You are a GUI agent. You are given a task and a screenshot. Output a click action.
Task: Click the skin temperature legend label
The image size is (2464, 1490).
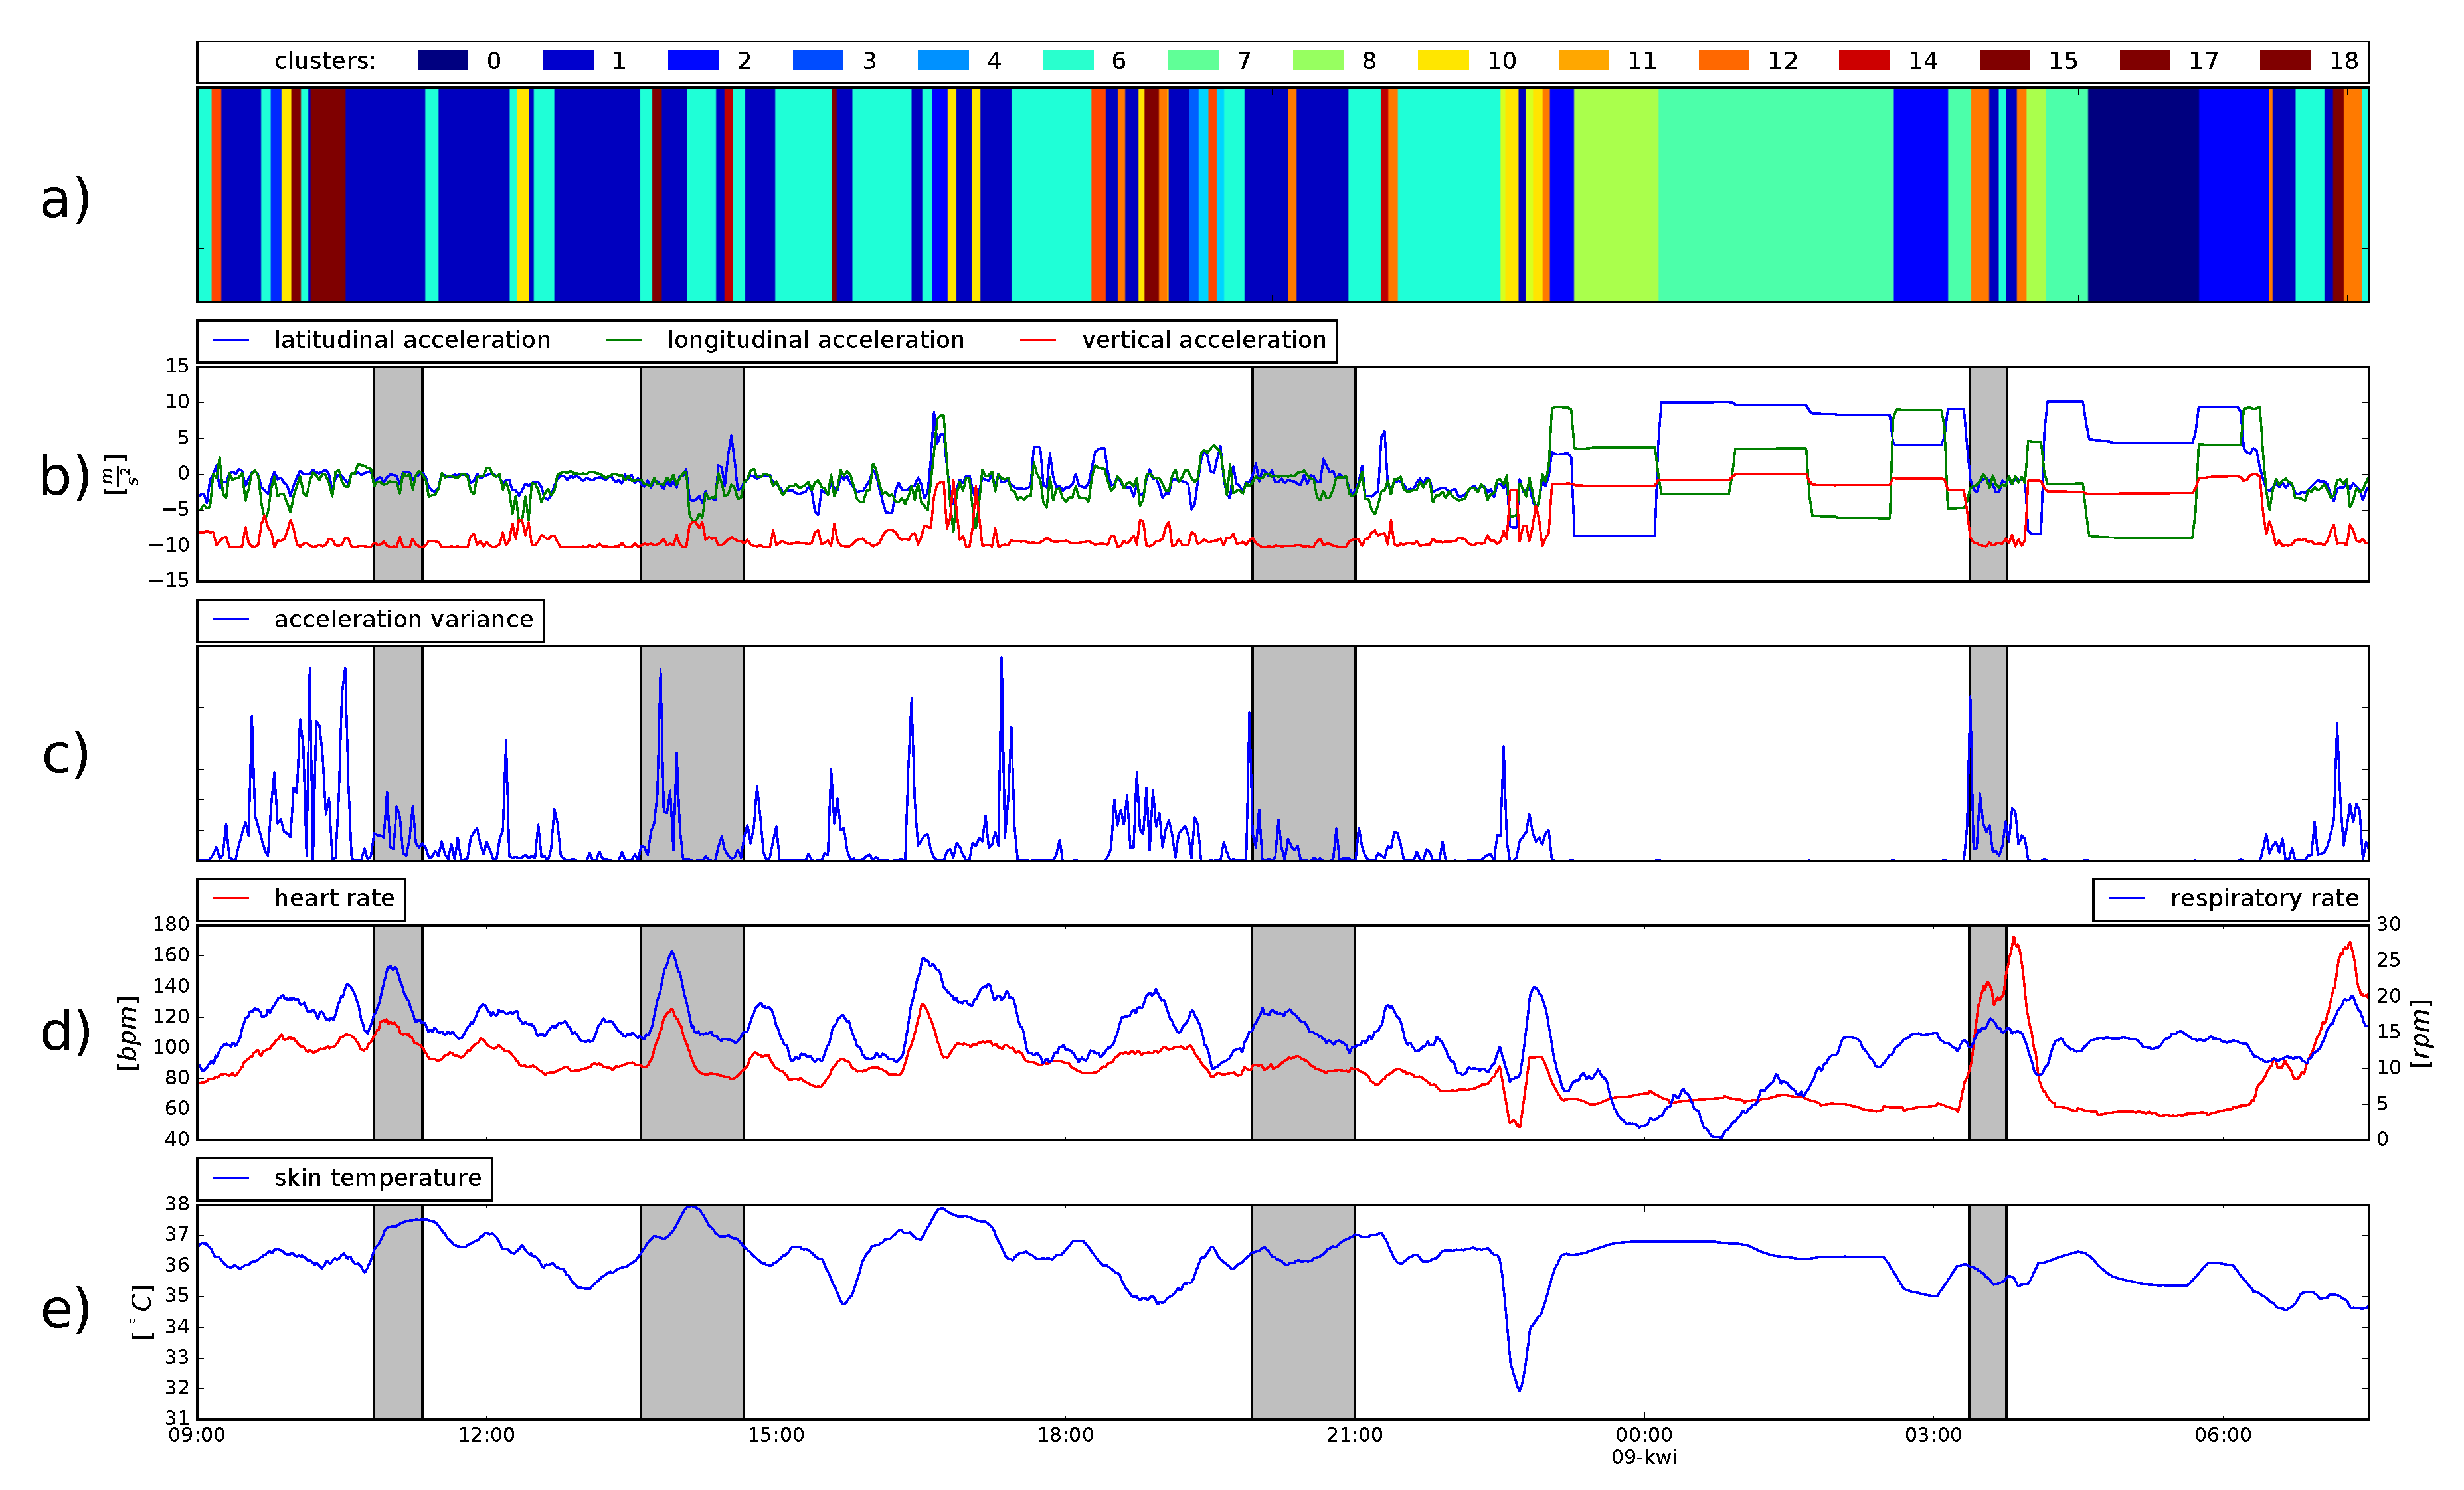tap(377, 1178)
